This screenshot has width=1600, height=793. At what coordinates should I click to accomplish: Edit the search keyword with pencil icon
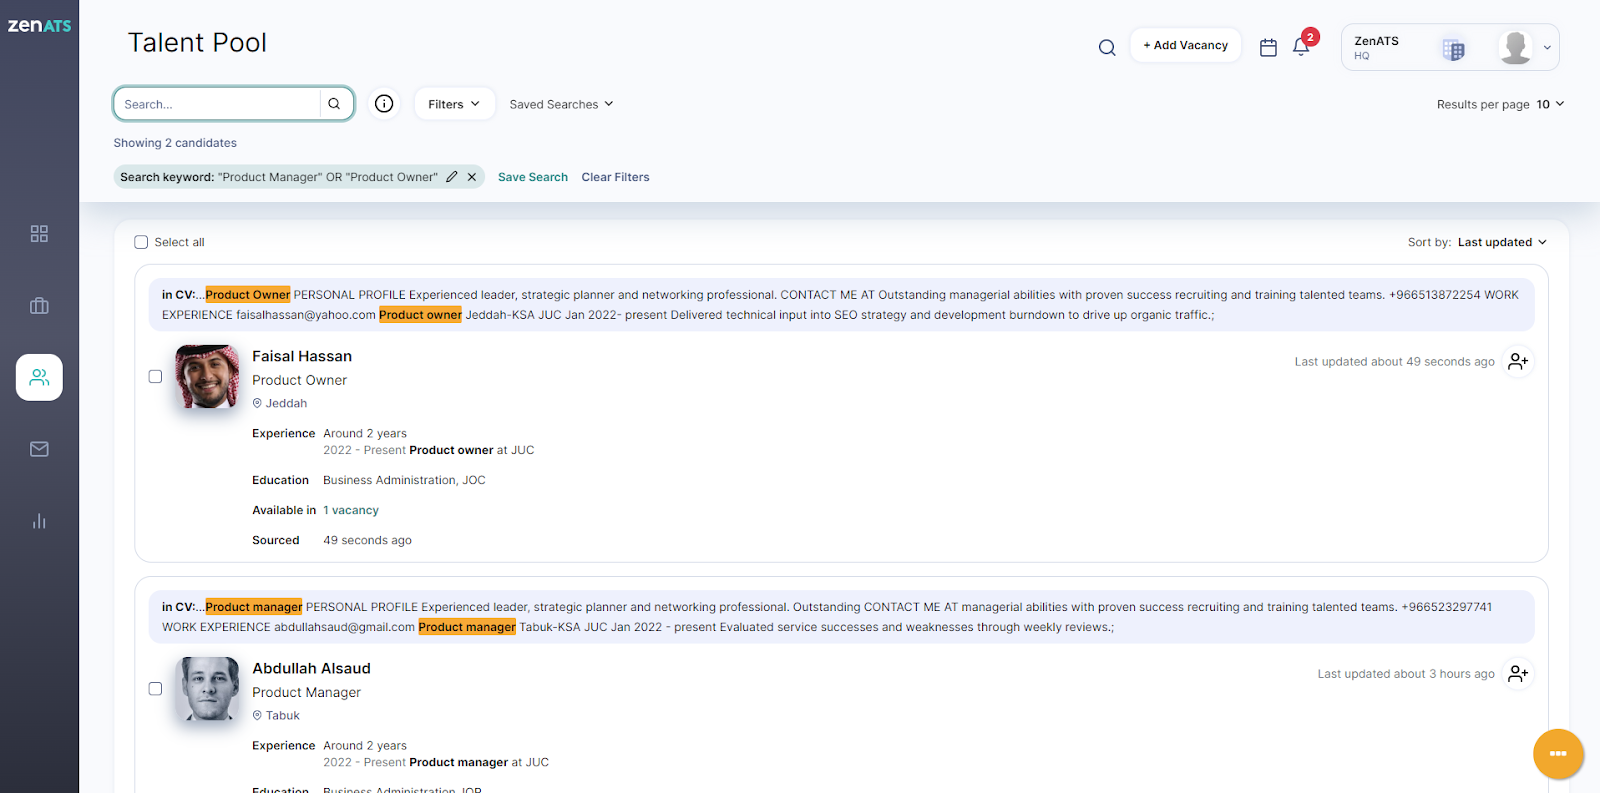click(452, 177)
